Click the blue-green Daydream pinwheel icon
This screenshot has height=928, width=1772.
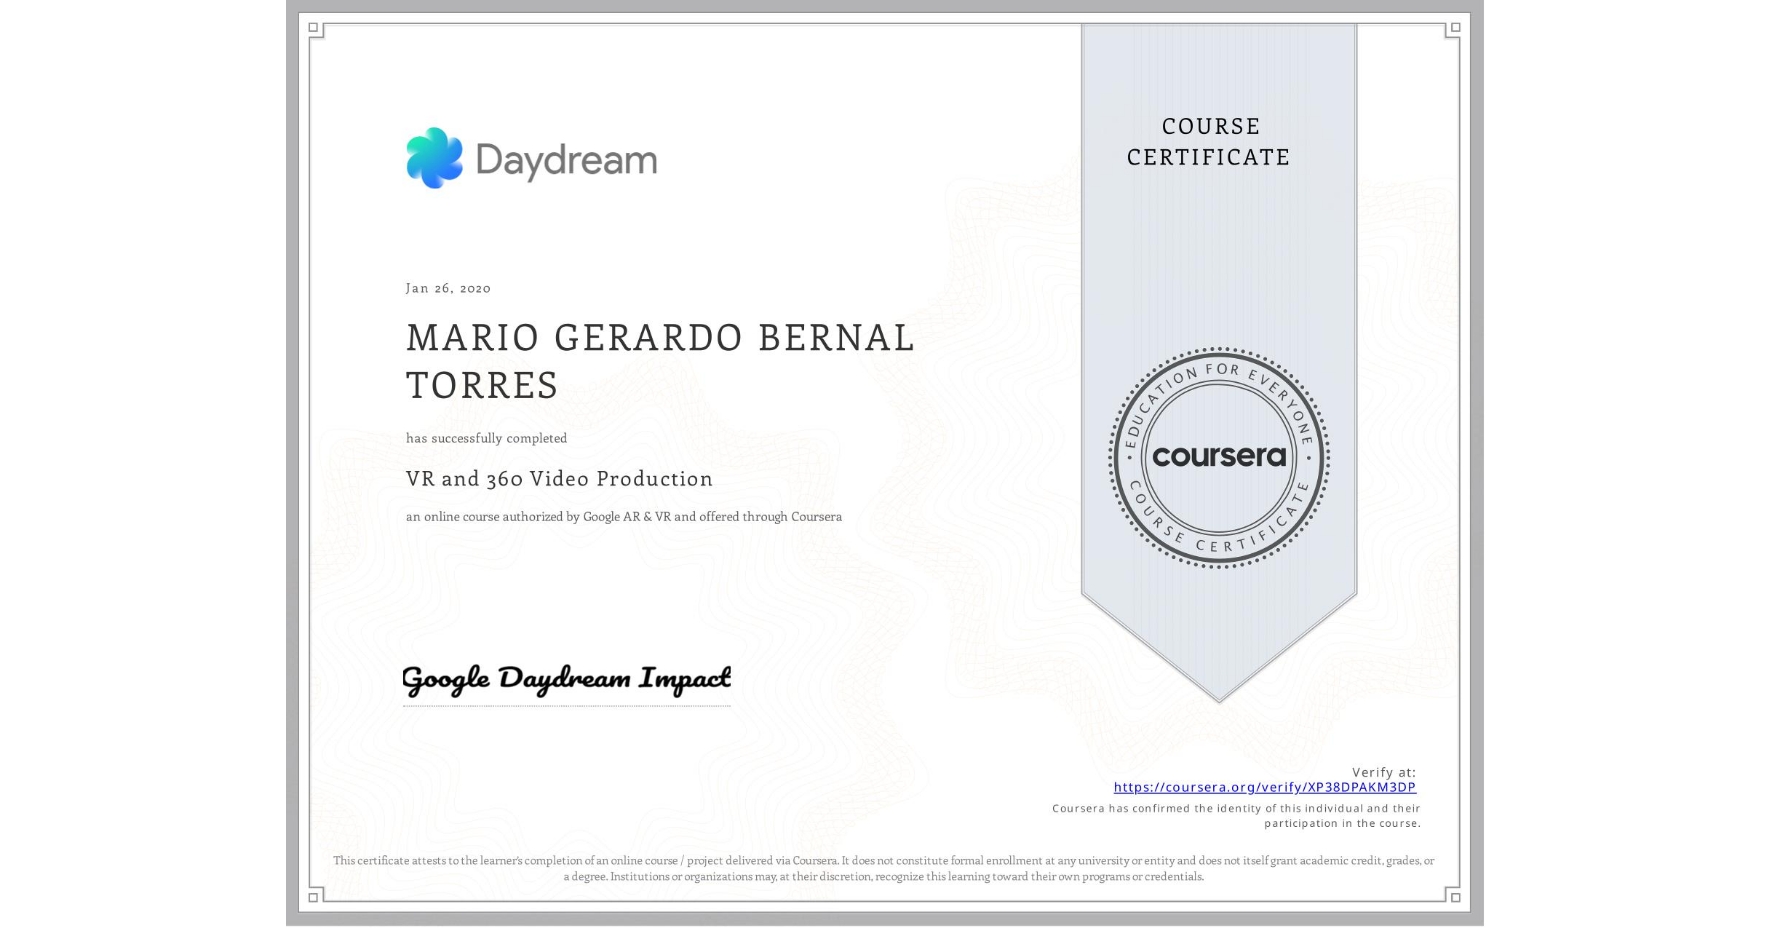(x=434, y=158)
